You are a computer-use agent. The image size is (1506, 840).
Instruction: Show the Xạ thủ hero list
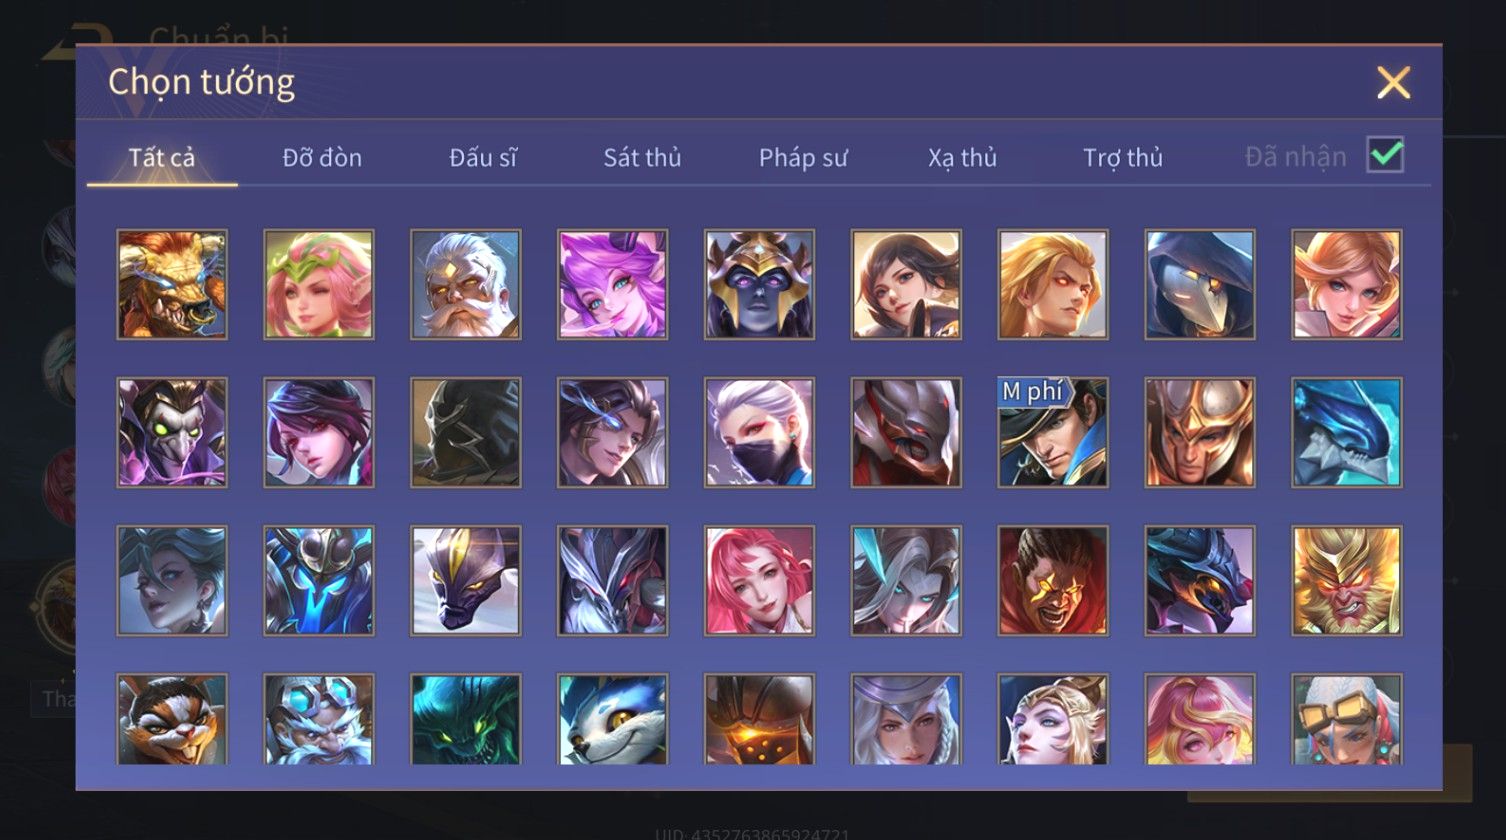(962, 157)
